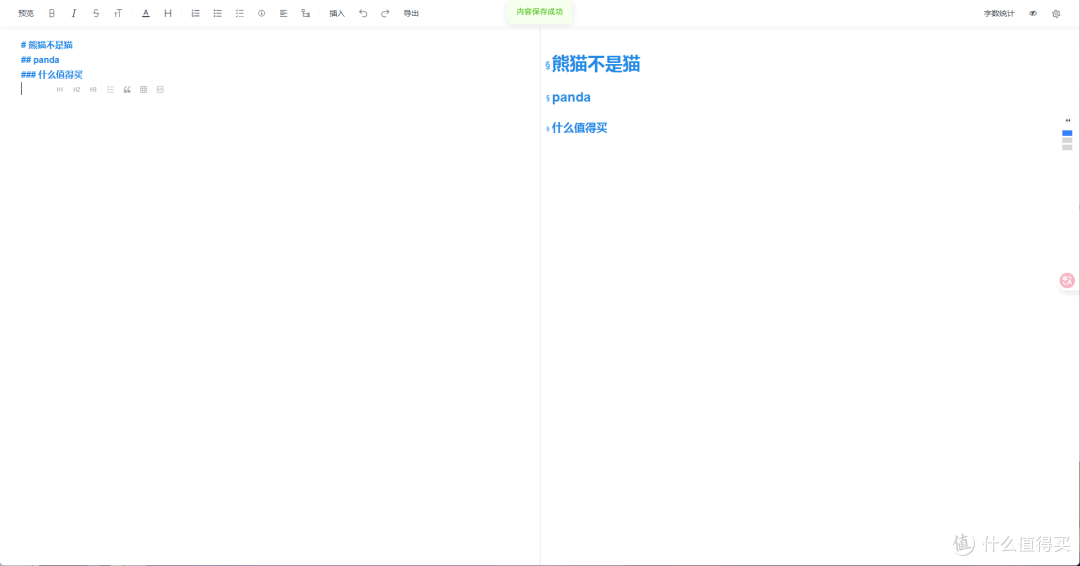The image size is (1080, 566).
Task: Click the 什么值得买 heading in the preview
Action: (x=579, y=128)
